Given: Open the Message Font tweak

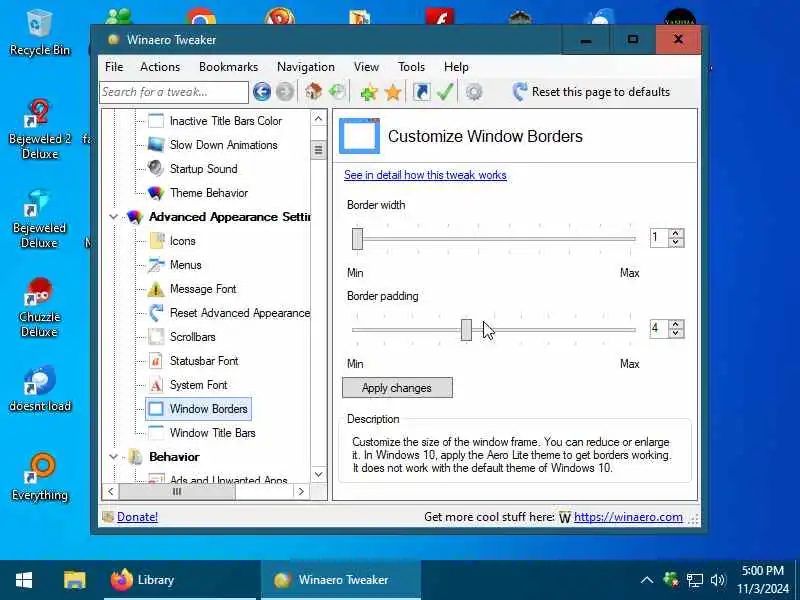Looking at the screenshot, I should point(203,289).
